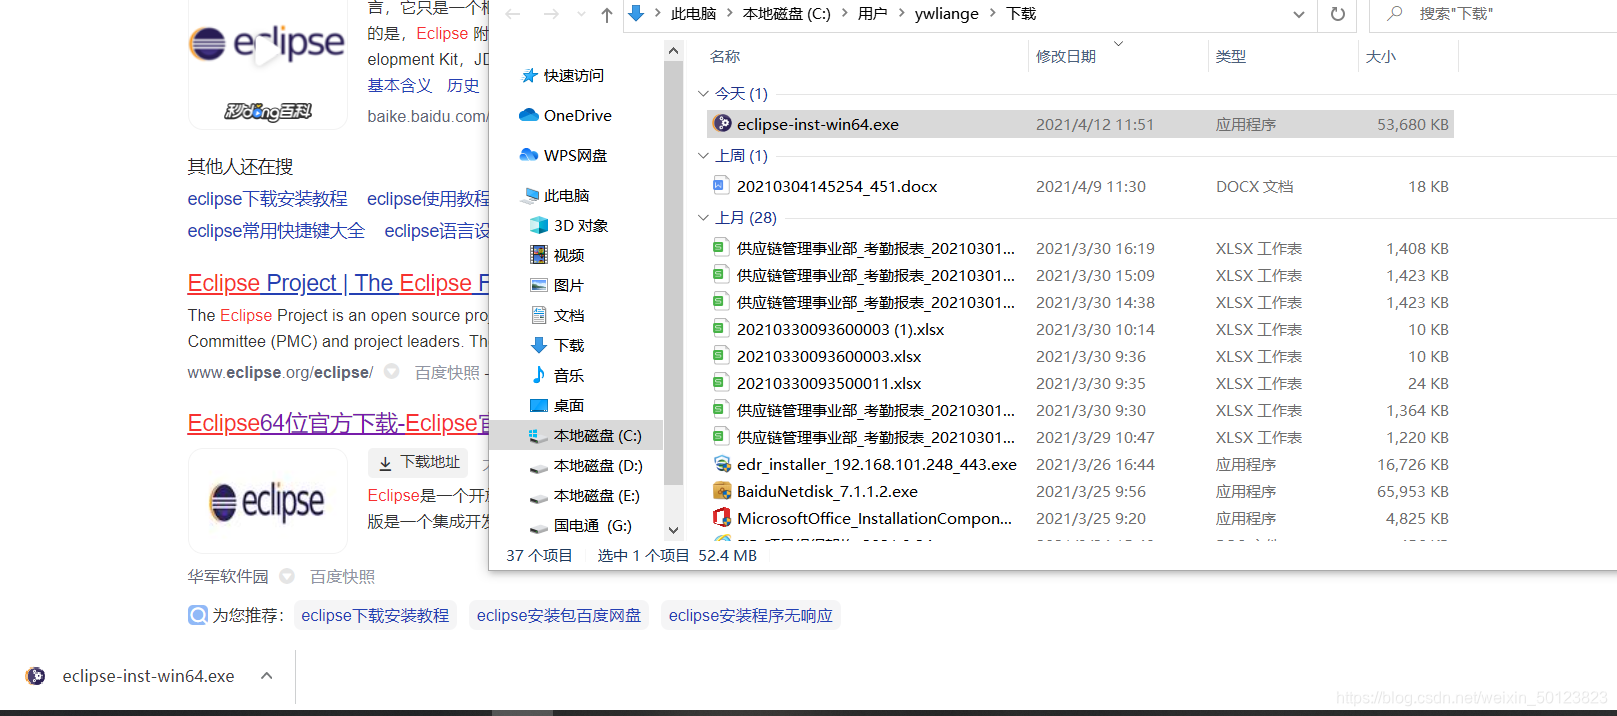
Task: Open OneDrive in navigation pane
Action: tap(577, 116)
